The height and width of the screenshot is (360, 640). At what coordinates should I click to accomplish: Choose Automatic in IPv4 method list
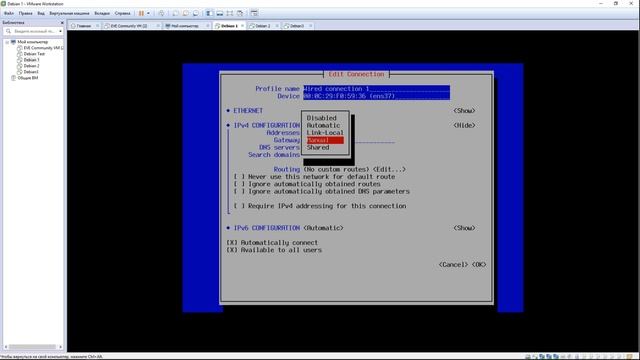coord(323,125)
